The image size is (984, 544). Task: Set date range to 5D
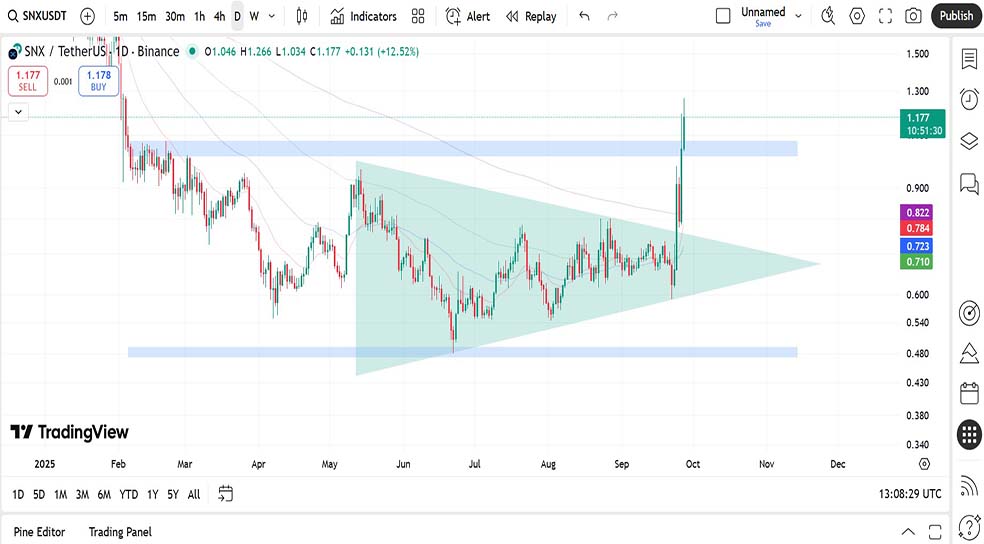39,494
